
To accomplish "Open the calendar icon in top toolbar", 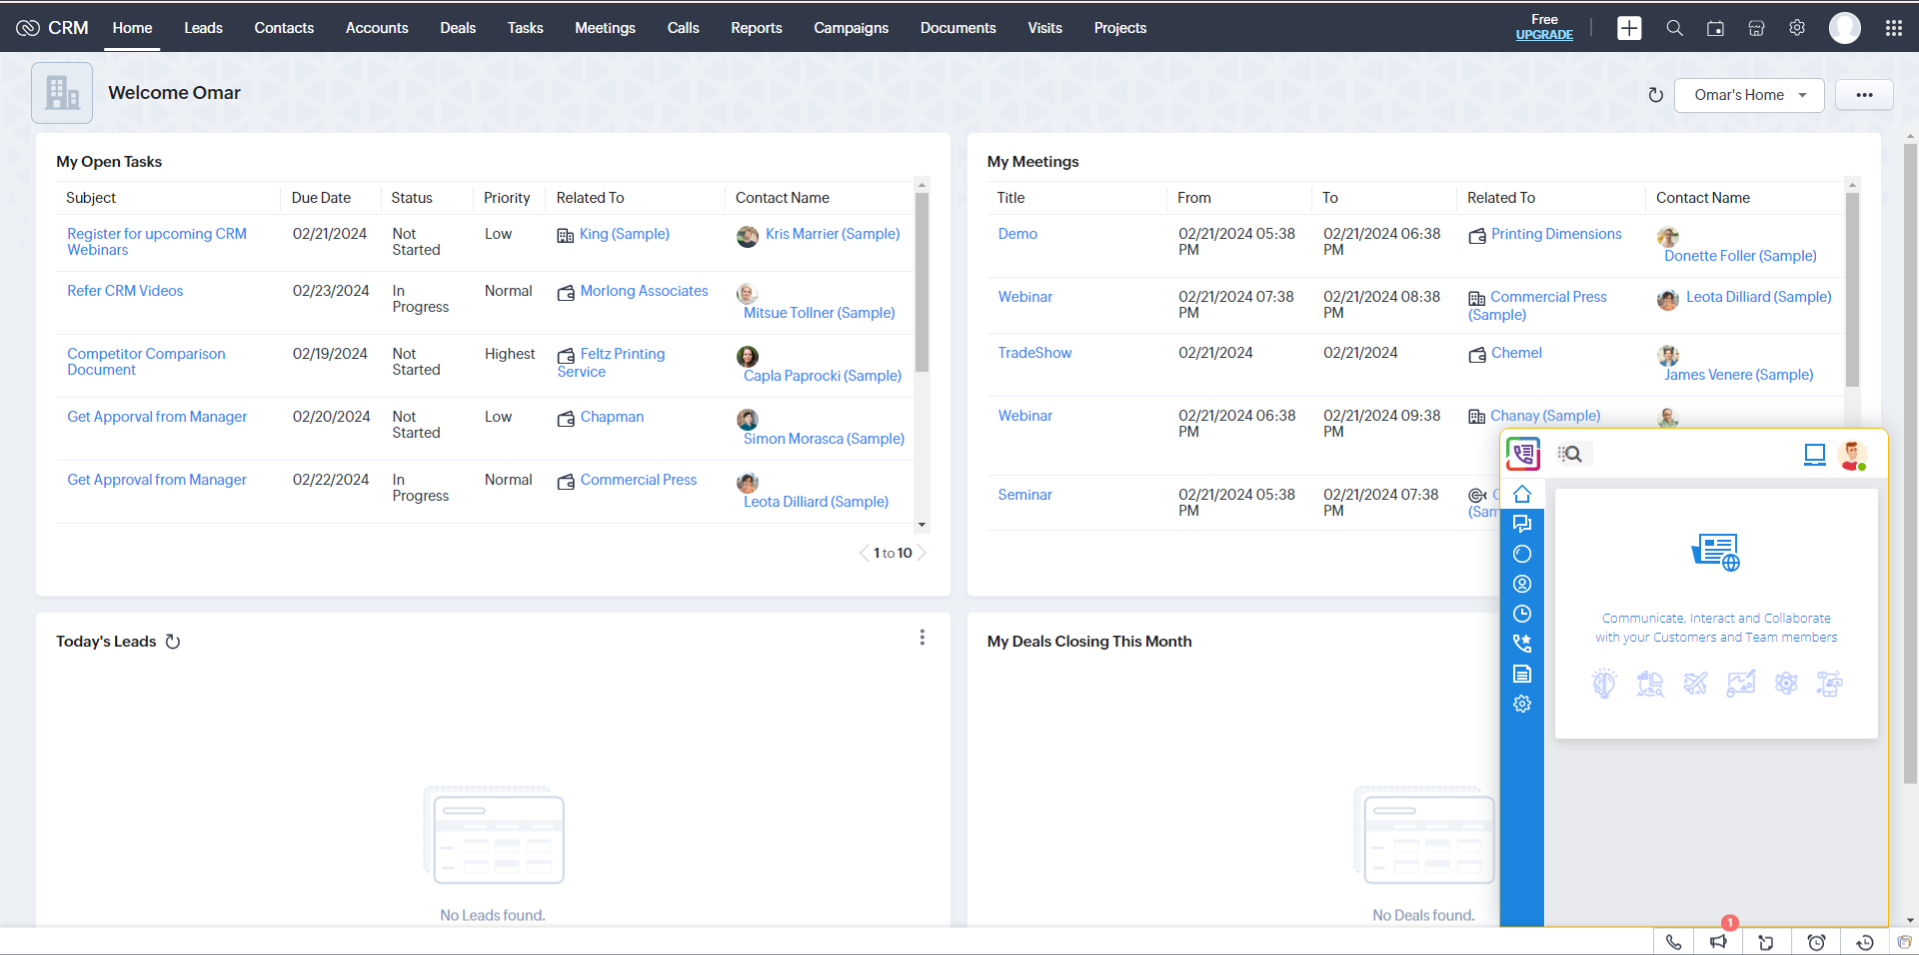I will [x=1715, y=28].
